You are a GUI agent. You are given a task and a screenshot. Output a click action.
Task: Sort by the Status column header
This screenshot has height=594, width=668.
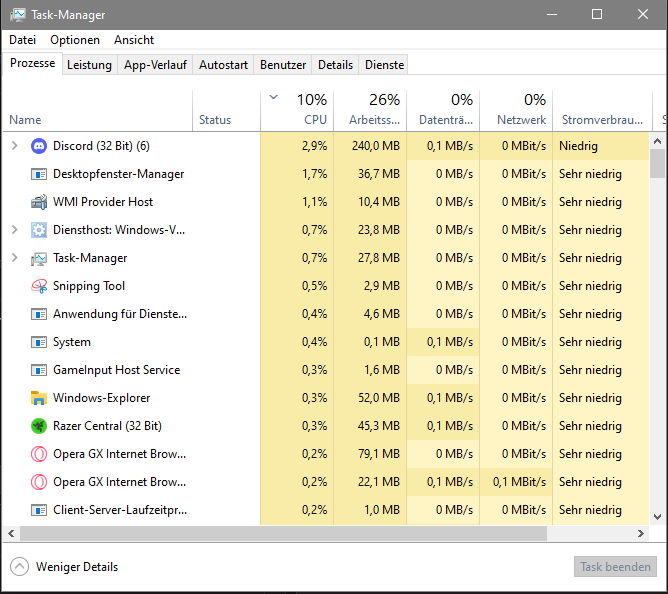tap(226, 111)
